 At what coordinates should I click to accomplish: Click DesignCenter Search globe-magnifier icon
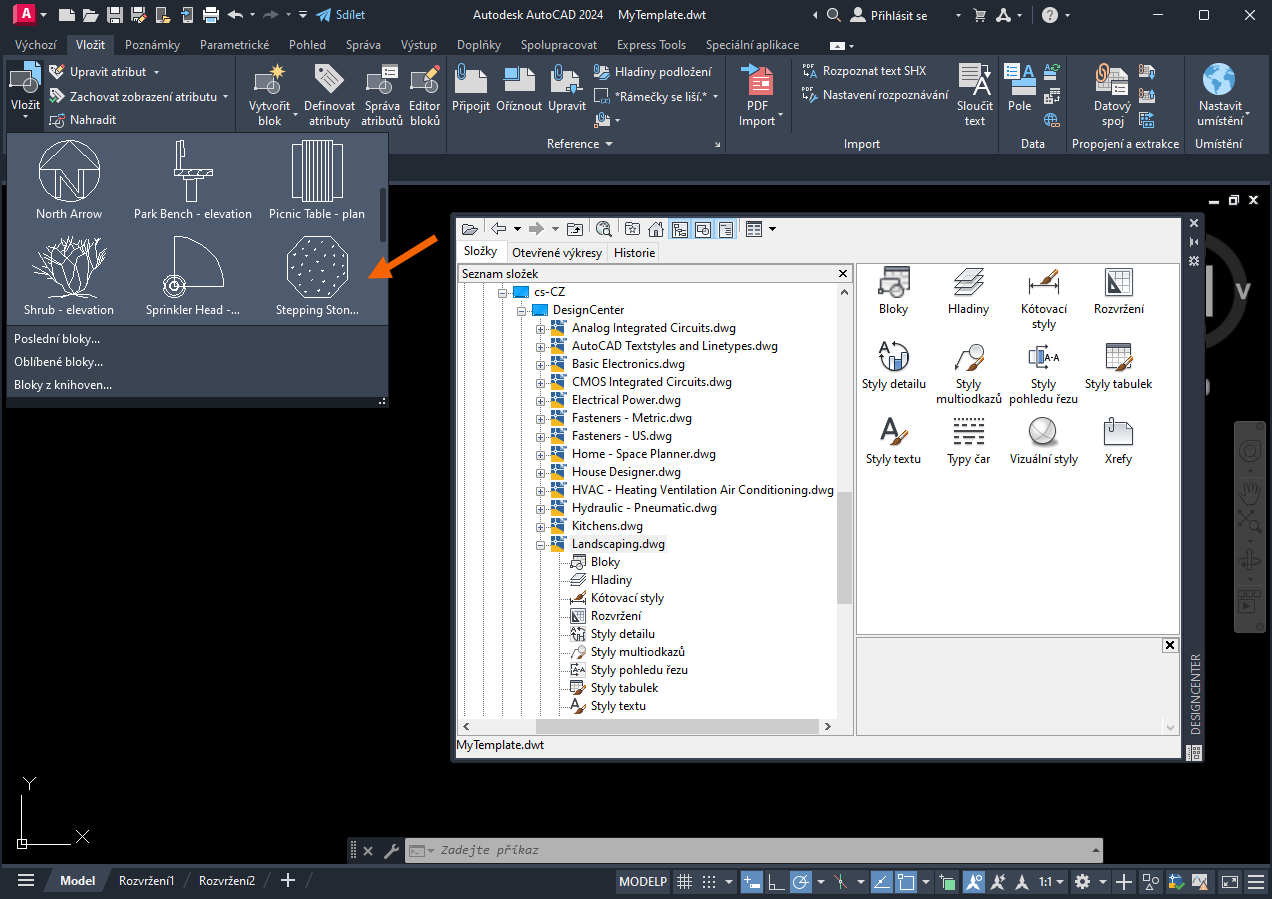(x=604, y=229)
